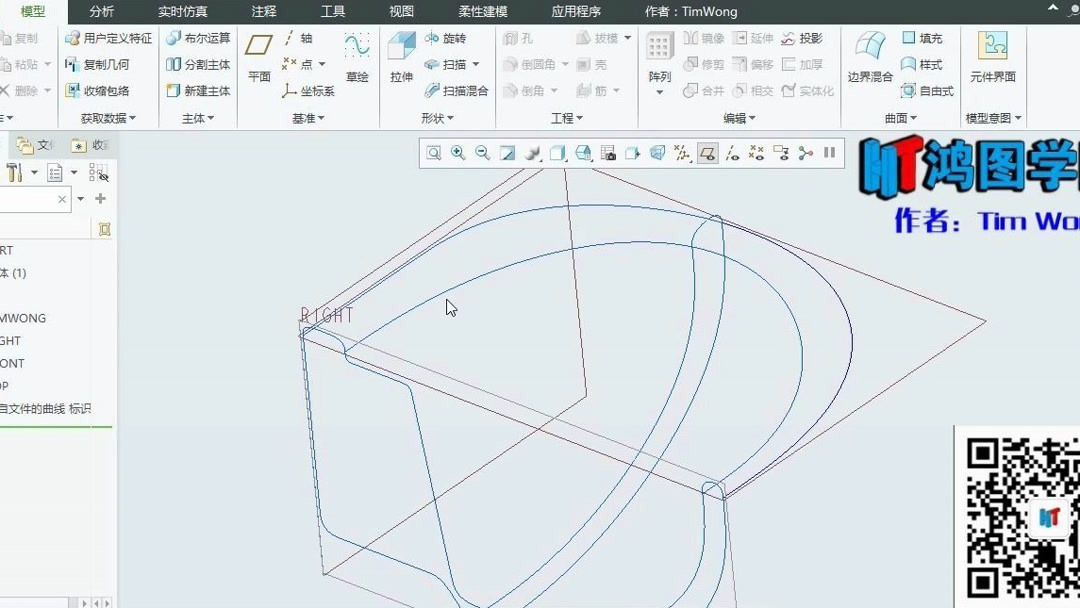Toggle point display visibility
This screenshot has width=1080, height=608.
click(757, 153)
